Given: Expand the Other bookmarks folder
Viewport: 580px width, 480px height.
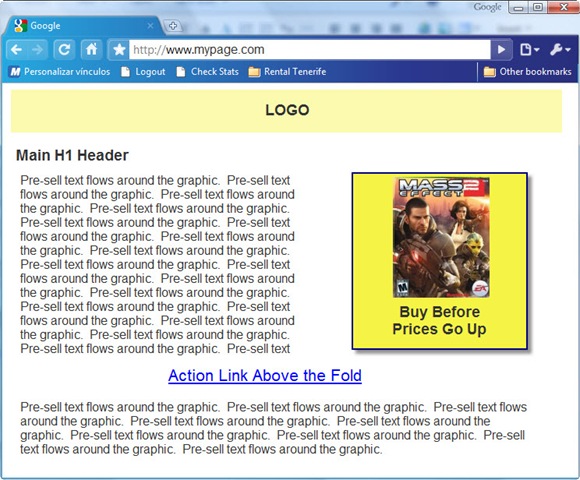Looking at the screenshot, I should 527,72.
